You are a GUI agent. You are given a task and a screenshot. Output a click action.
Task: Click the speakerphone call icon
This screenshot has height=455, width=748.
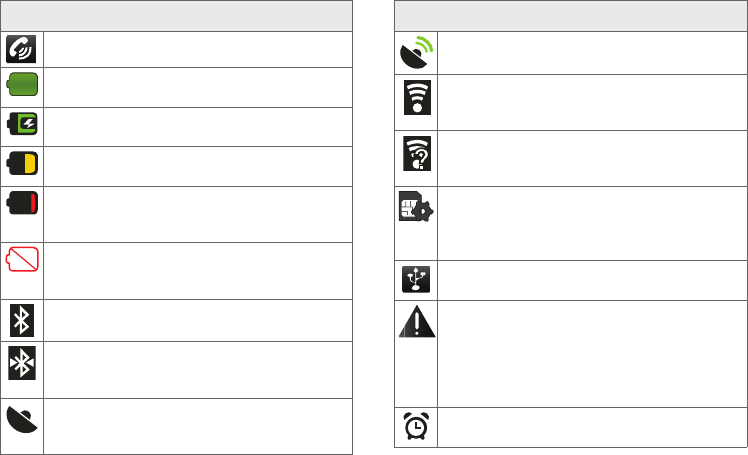tap(21, 49)
